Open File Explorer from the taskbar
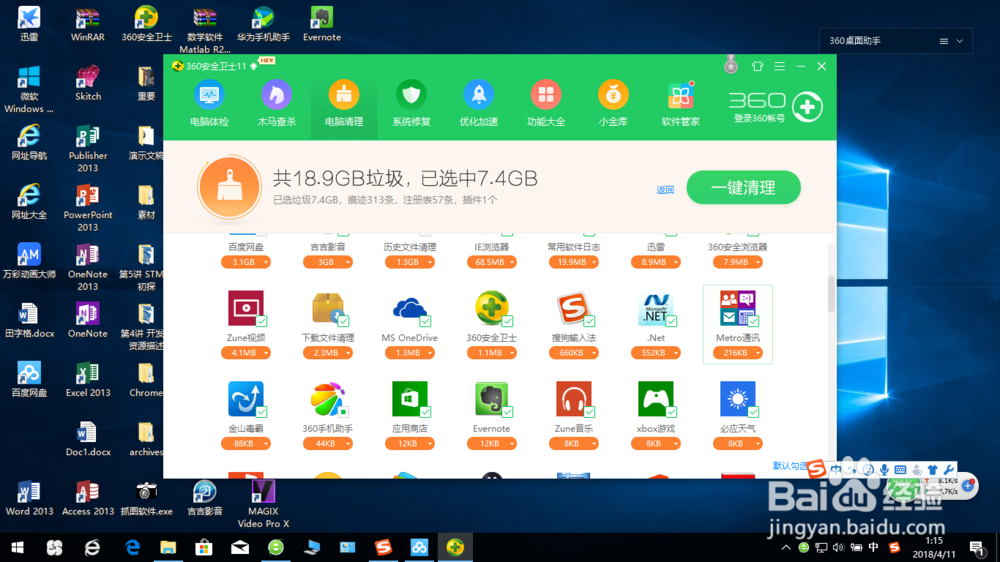This screenshot has width=1000, height=562. (168, 547)
